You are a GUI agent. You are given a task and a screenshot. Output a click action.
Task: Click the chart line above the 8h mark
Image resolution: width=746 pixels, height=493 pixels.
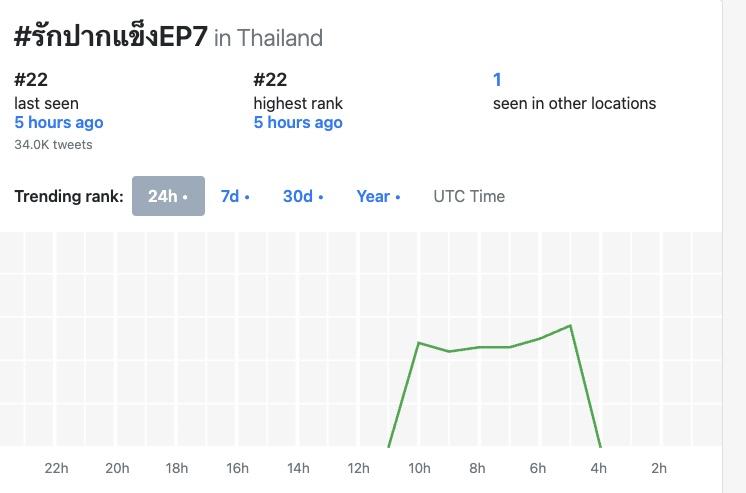coord(479,347)
